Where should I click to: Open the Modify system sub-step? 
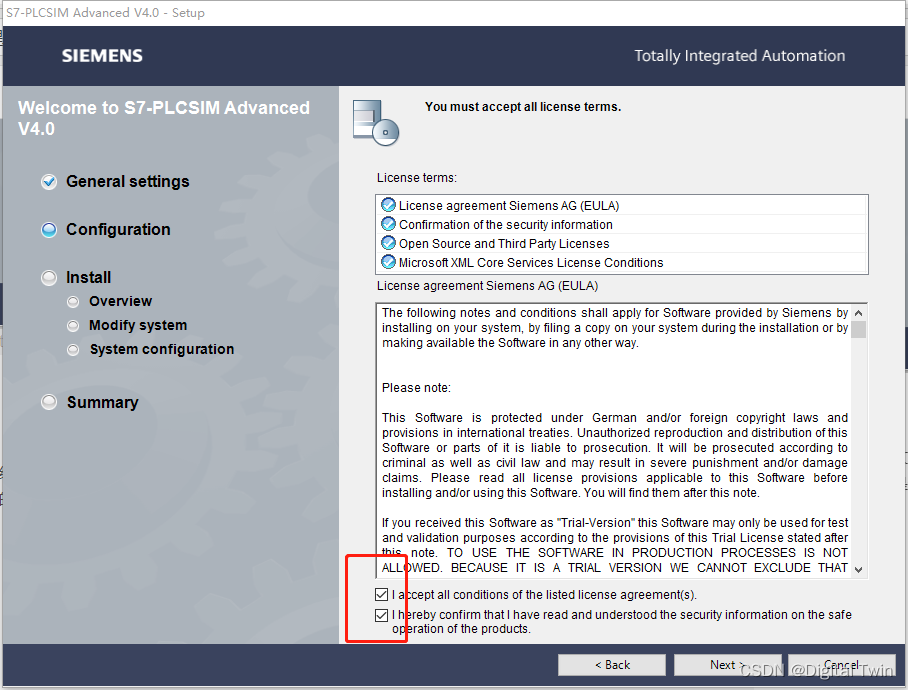pyautogui.click(x=138, y=326)
